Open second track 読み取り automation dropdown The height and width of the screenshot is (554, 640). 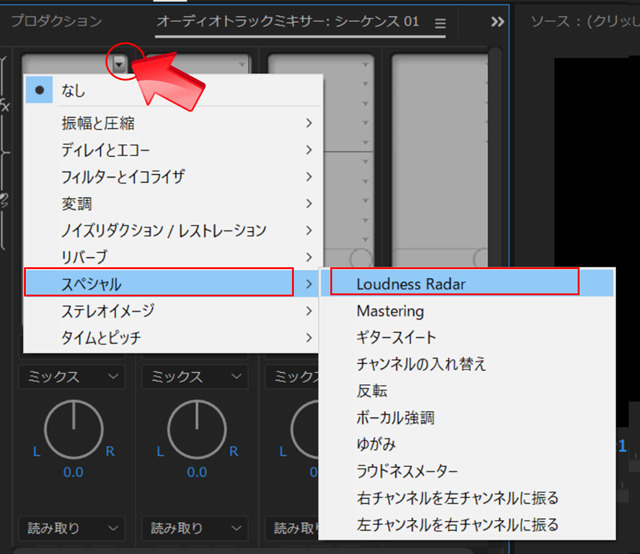[195, 528]
